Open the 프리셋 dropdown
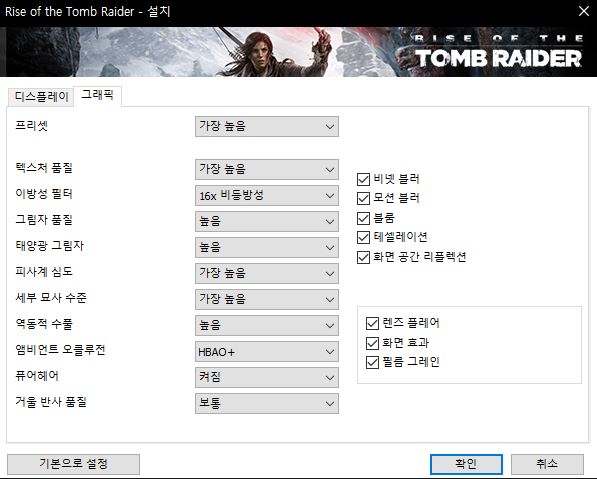597x479 pixels. pyautogui.click(x=267, y=126)
